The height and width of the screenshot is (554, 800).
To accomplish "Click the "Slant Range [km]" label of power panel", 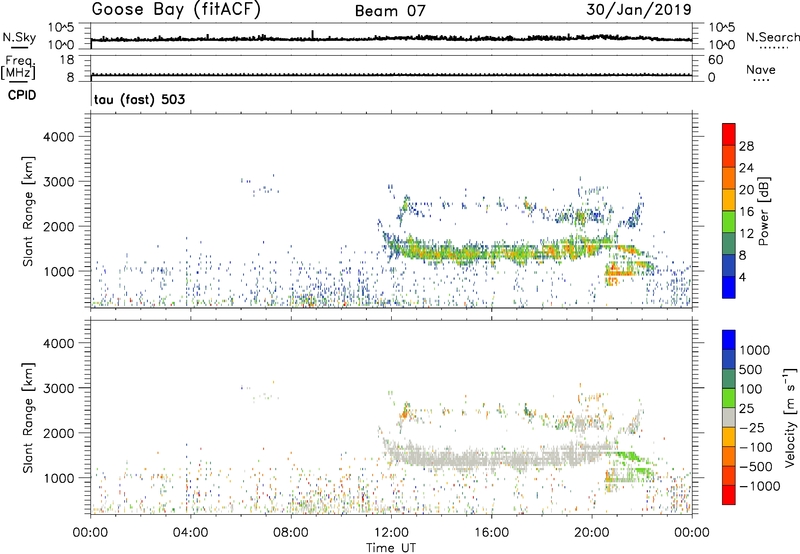I will coord(28,211).
